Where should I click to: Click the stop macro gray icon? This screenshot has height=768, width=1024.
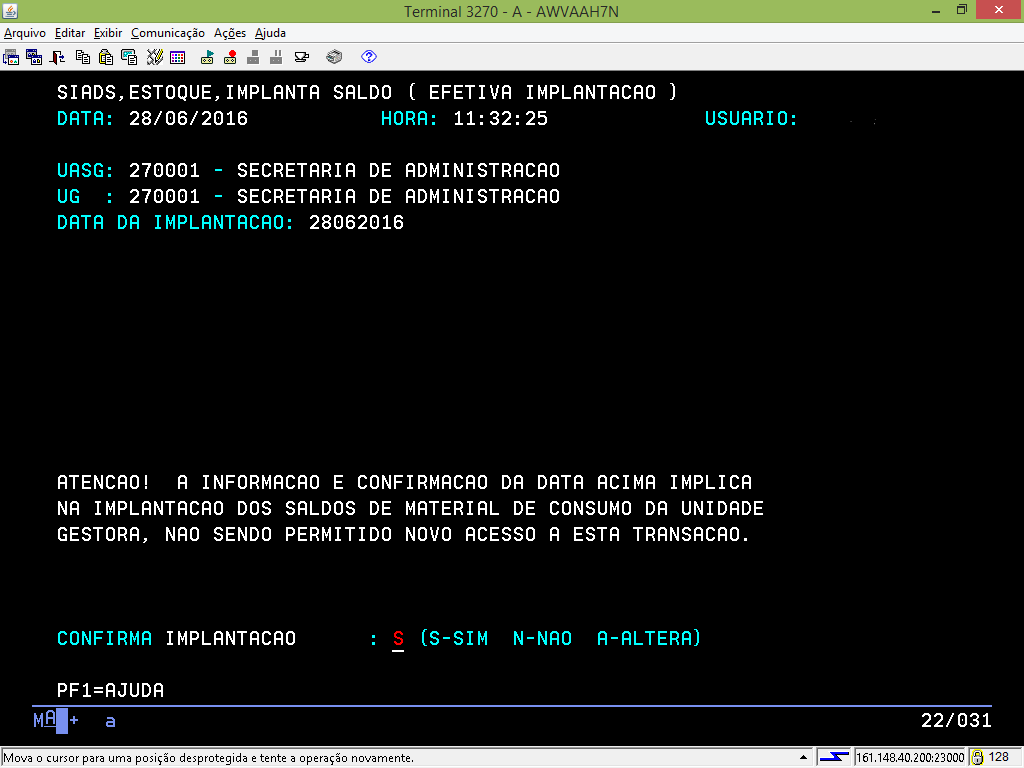[x=253, y=57]
